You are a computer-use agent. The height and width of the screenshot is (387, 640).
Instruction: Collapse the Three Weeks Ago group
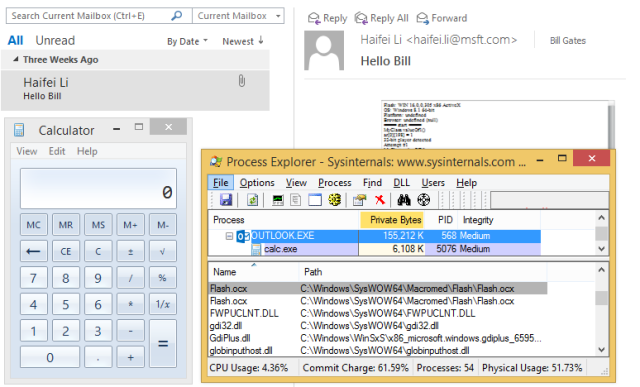(16, 60)
